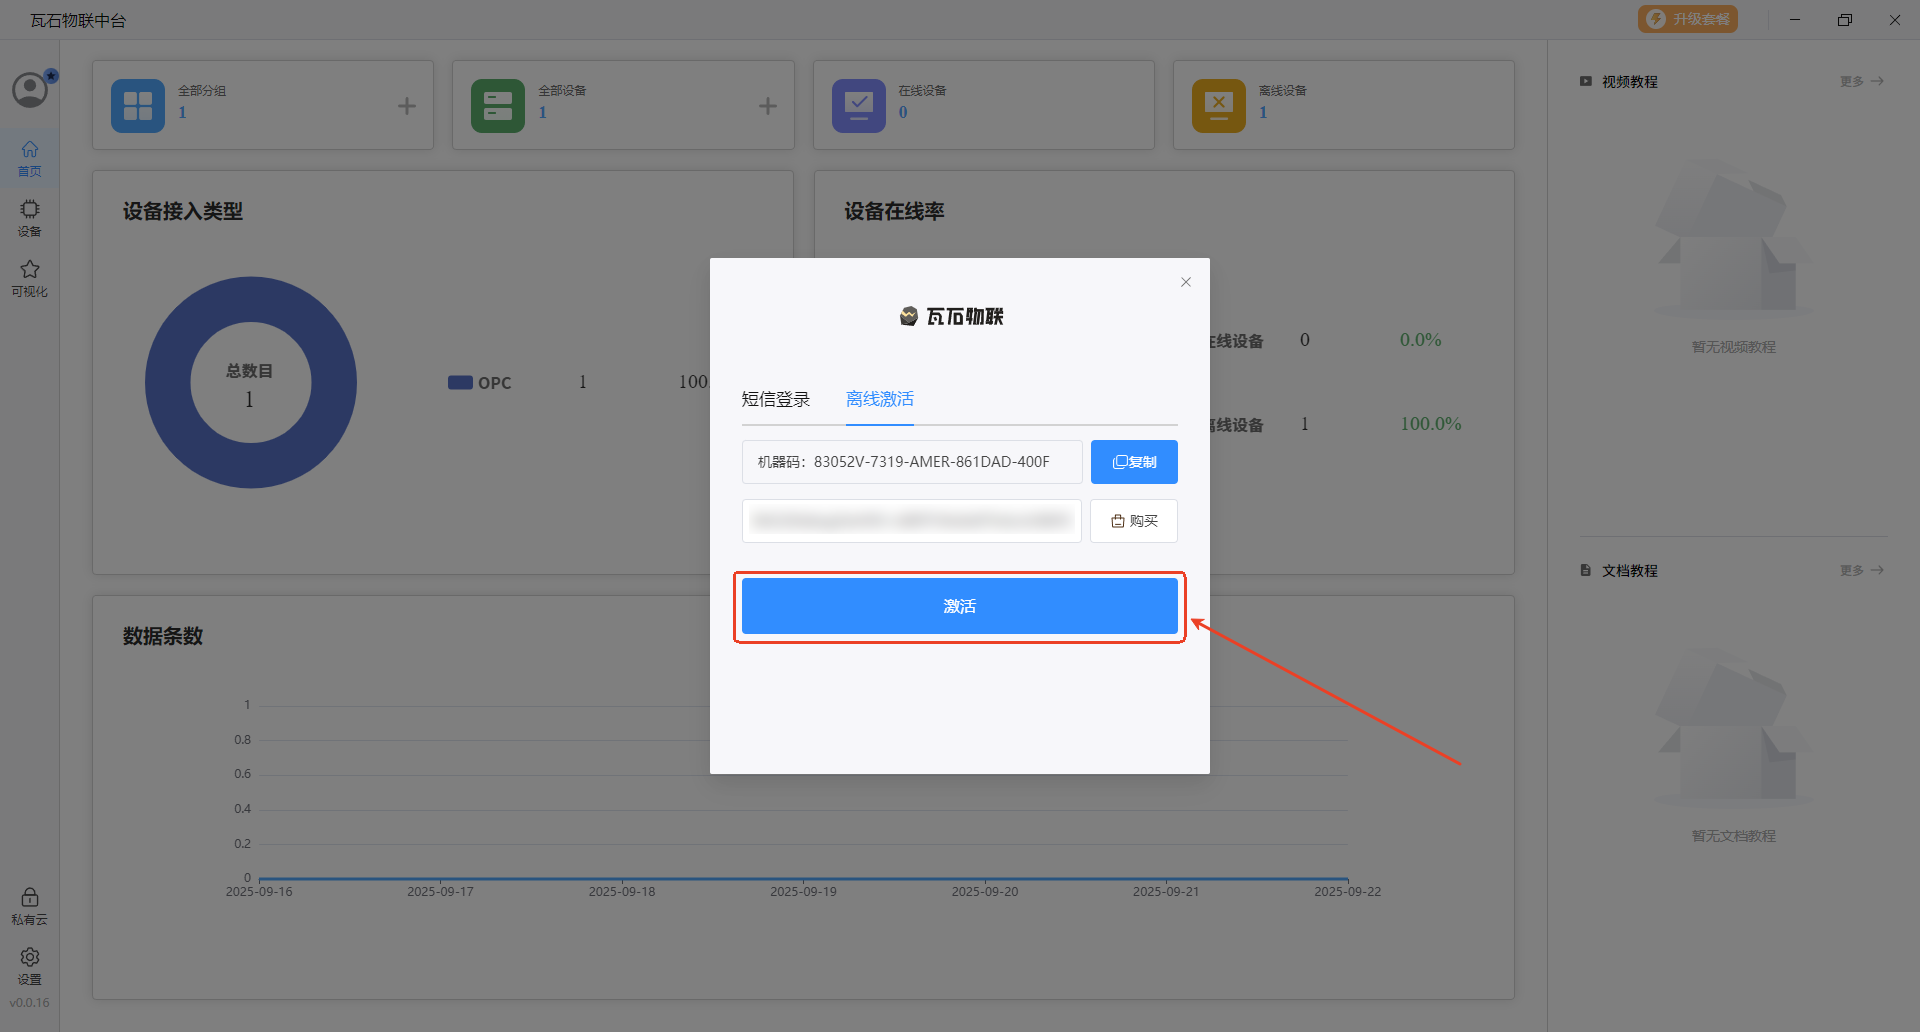Close the activation dialog
The image size is (1920, 1032).
(x=1186, y=282)
